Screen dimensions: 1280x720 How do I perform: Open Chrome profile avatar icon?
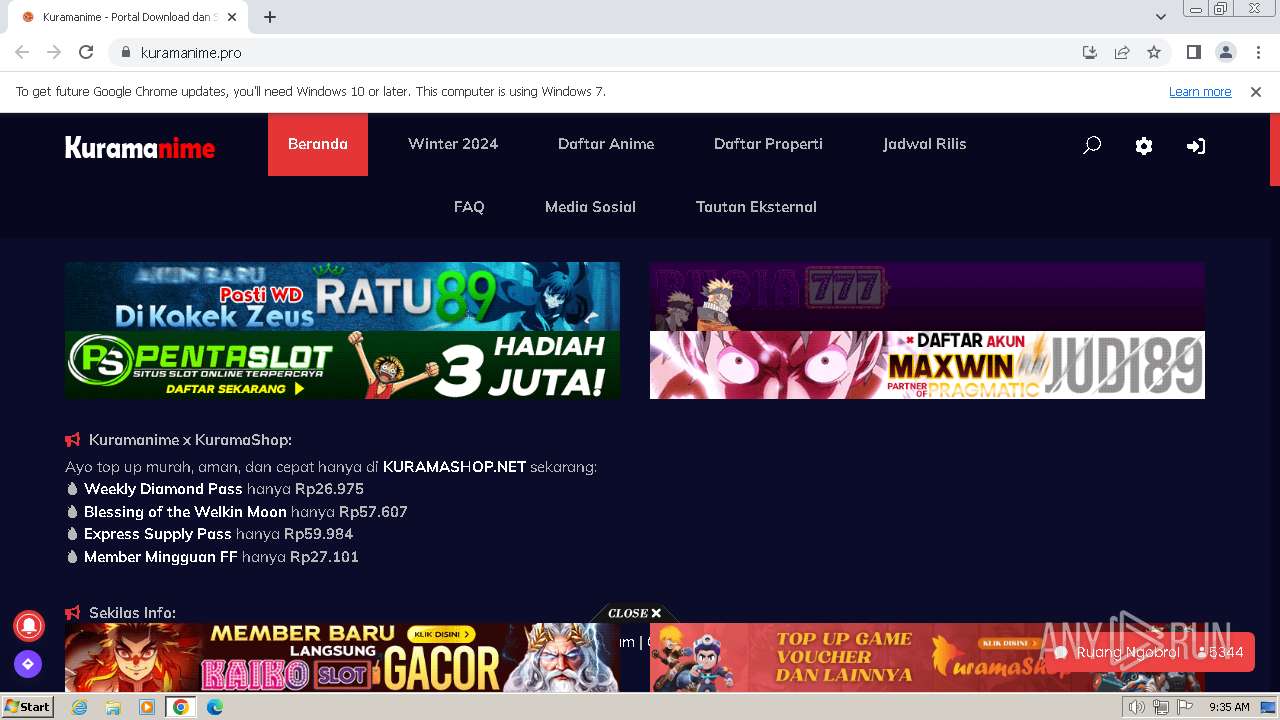point(1226,52)
